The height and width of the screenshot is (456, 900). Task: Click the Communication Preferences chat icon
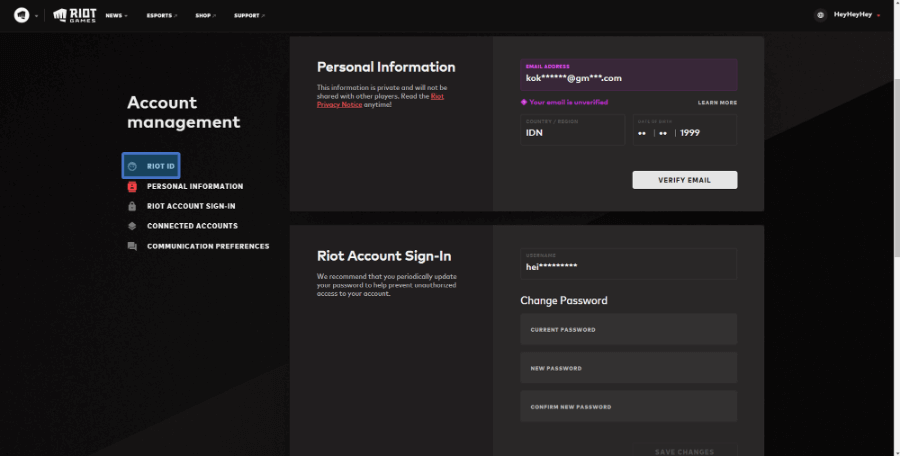(x=132, y=246)
